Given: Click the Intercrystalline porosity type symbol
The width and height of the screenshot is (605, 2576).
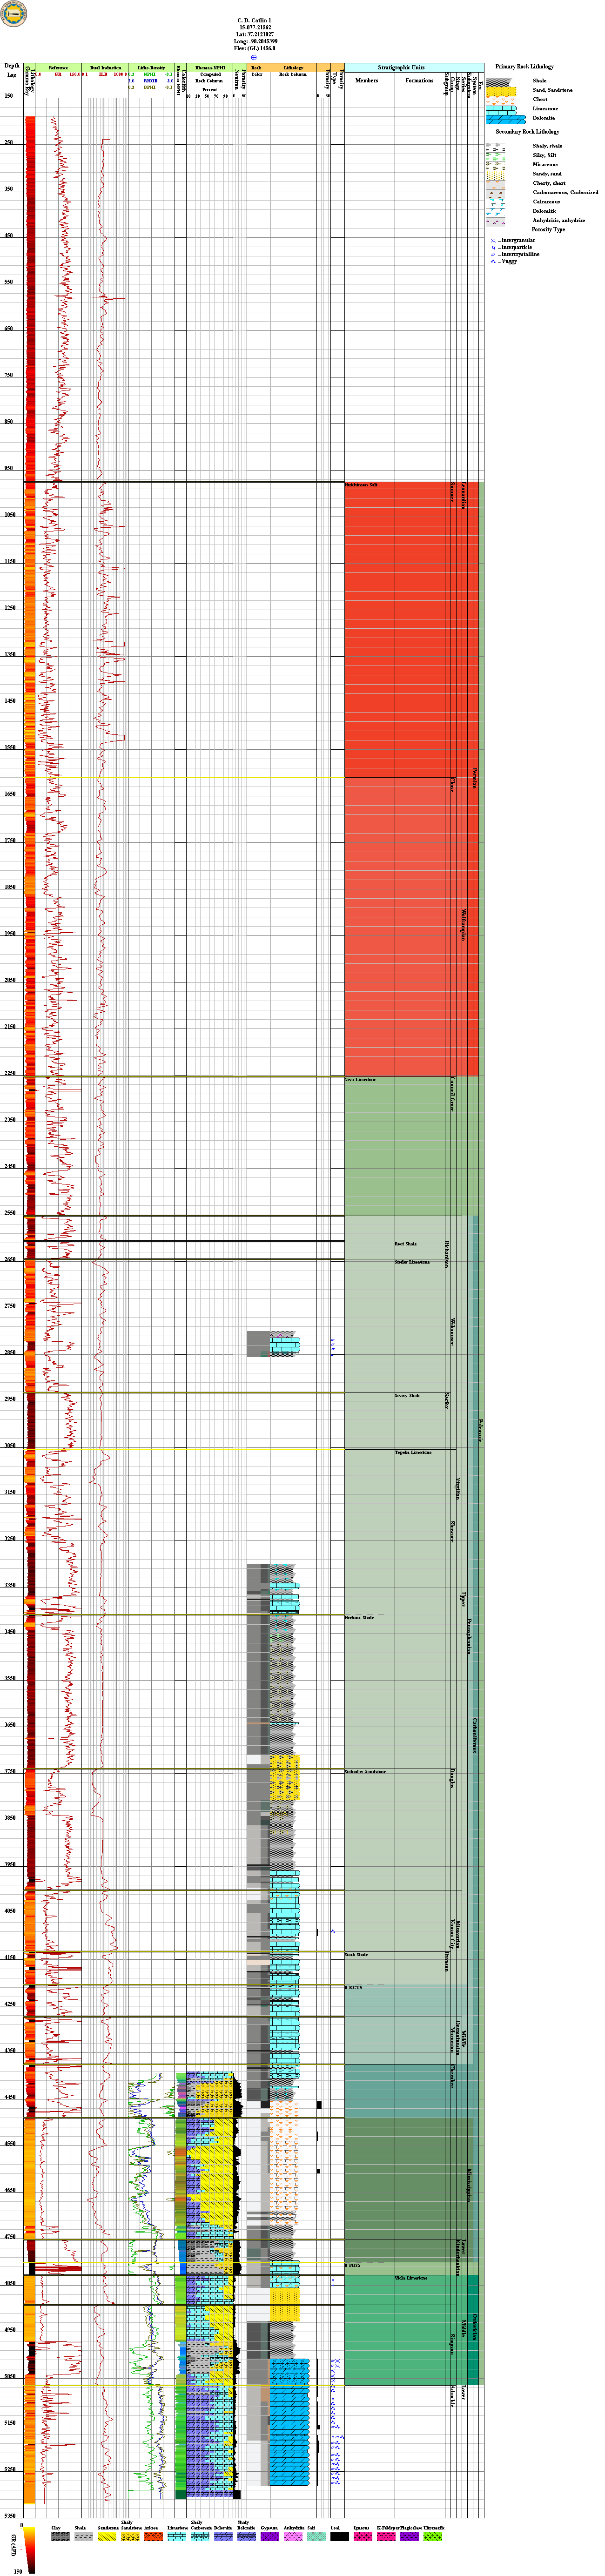Looking at the screenshot, I should [x=493, y=254].
